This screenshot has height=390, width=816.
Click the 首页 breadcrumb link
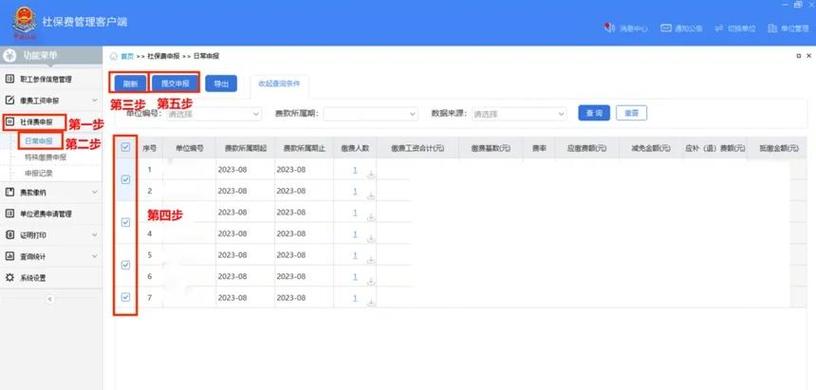pos(127,56)
